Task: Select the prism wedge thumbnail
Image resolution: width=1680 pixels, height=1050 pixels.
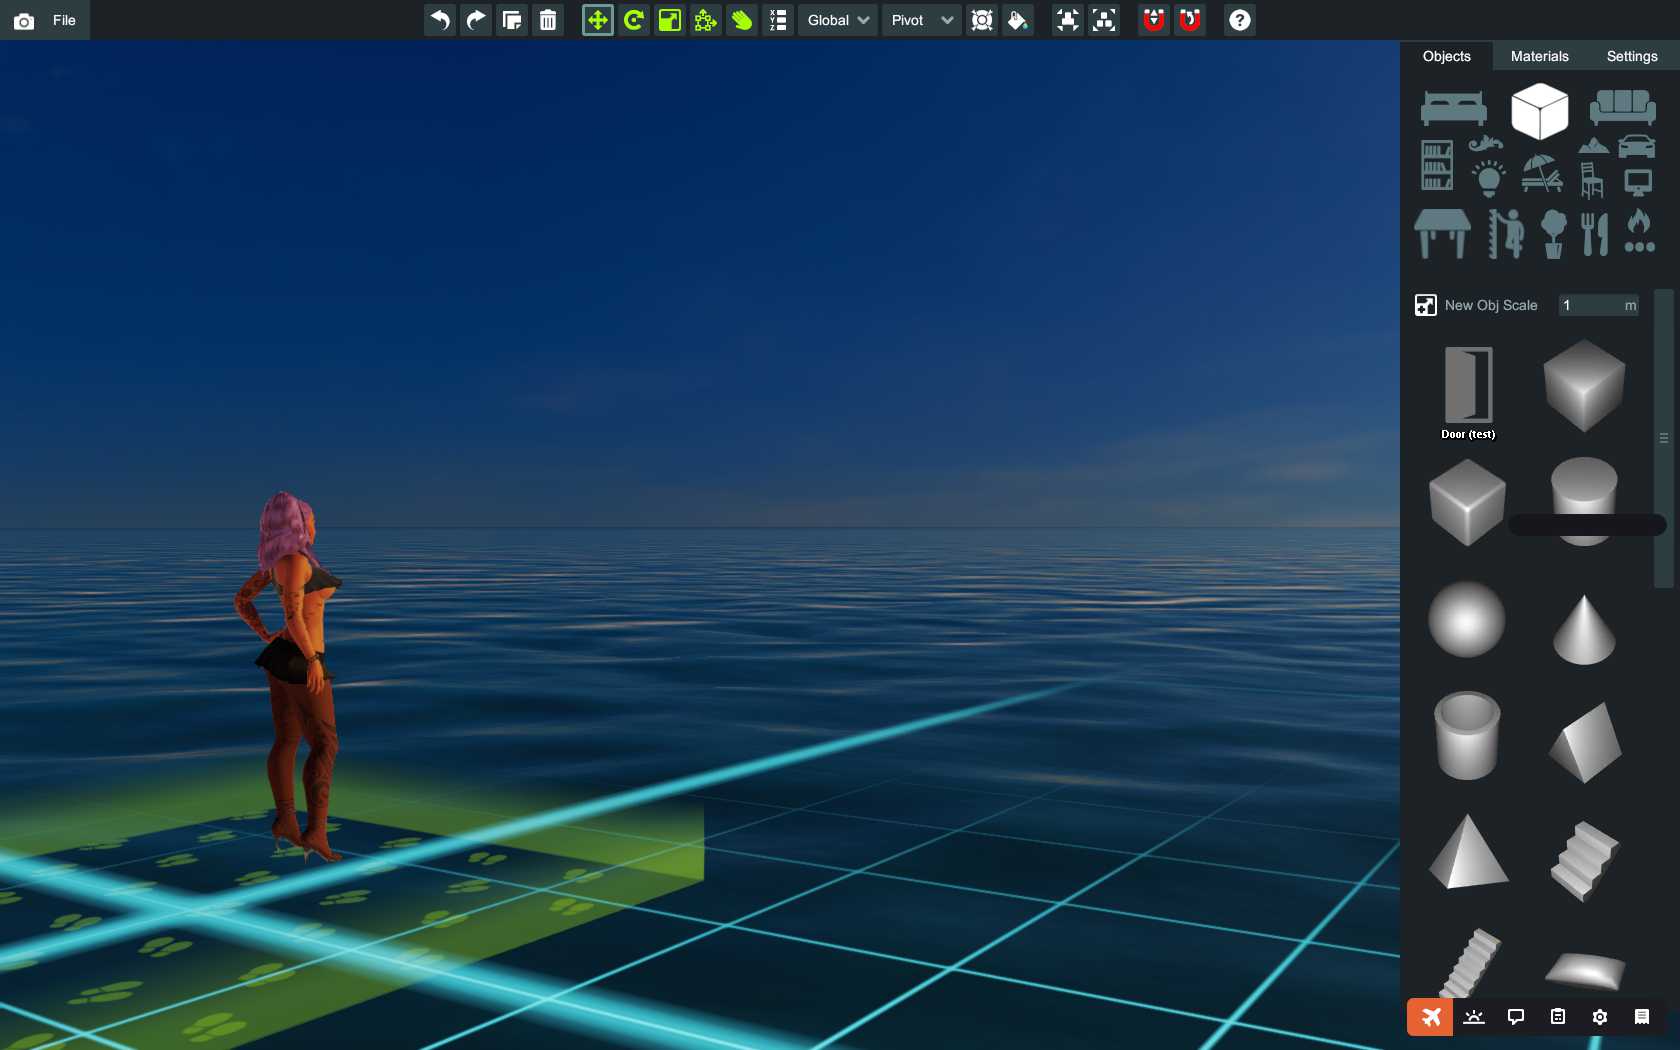Action: click(x=1585, y=742)
